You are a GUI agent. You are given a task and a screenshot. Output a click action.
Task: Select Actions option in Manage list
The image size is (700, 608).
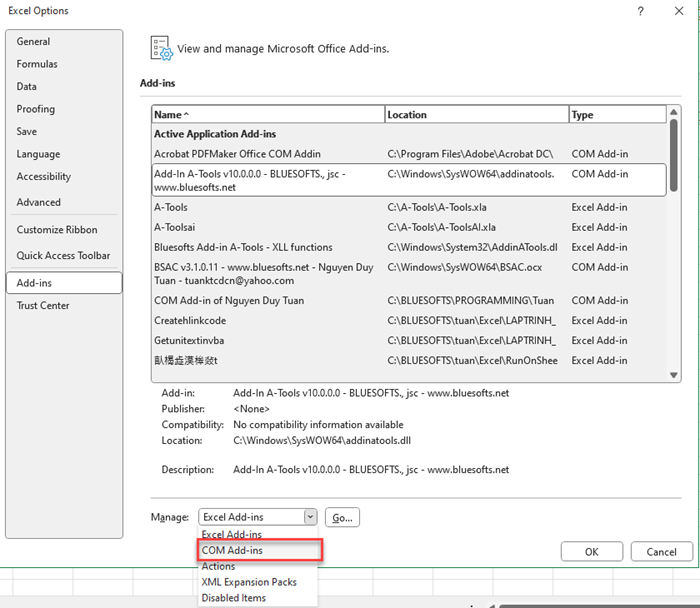[219, 566]
